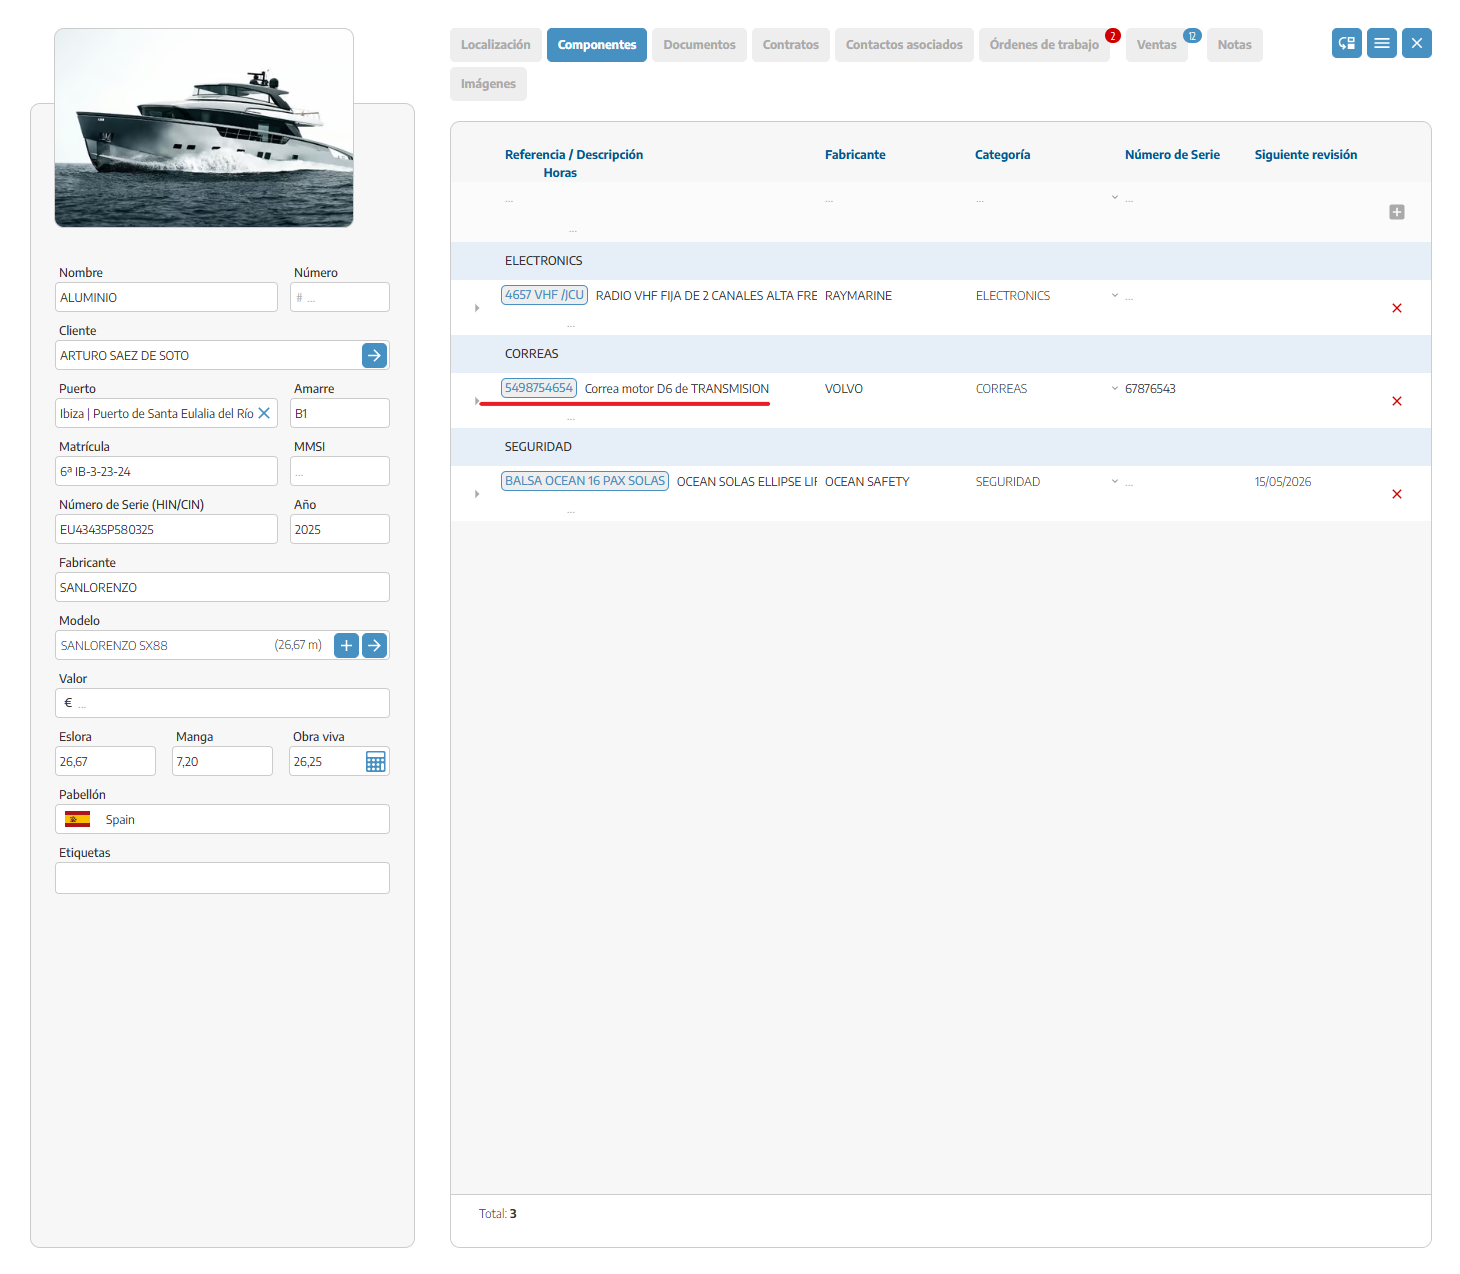Sort by Referencia / Descripción column
Screen dimensions: 1460x1274
(x=574, y=155)
